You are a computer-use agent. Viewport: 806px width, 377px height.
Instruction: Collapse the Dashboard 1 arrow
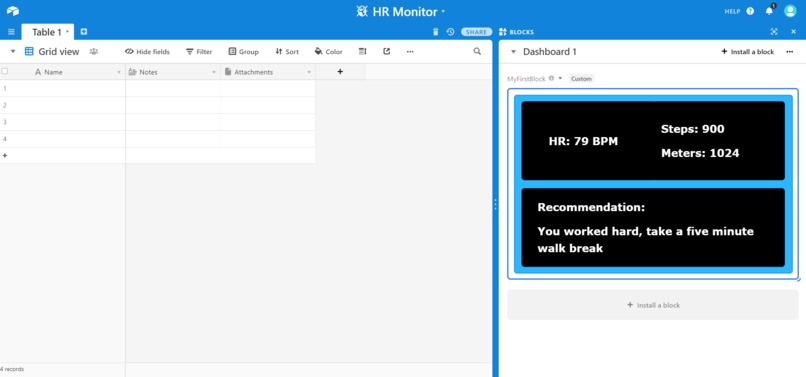513,52
